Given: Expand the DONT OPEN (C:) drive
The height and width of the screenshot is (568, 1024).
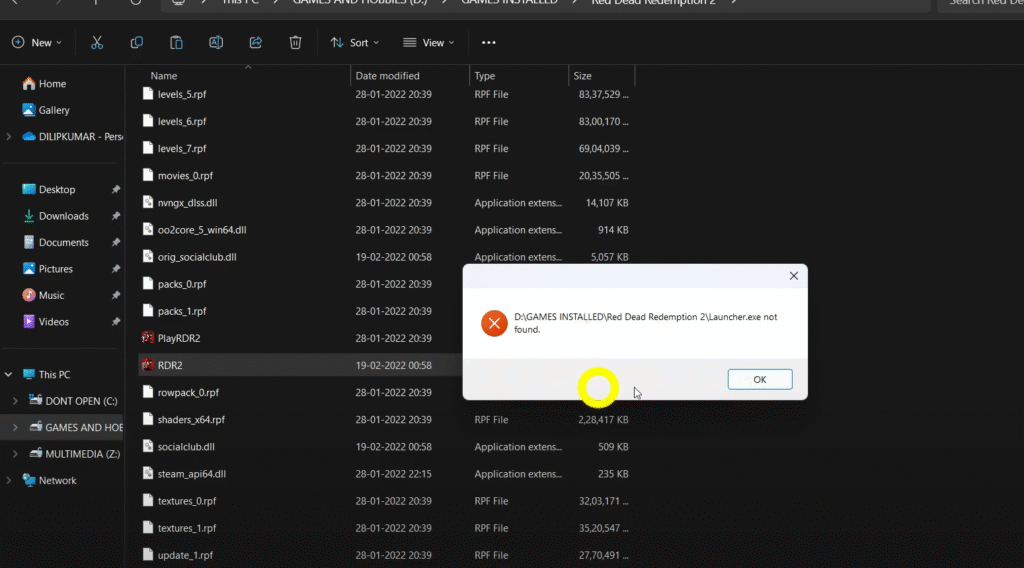Looking at the screenshot, I should point(15,401).
